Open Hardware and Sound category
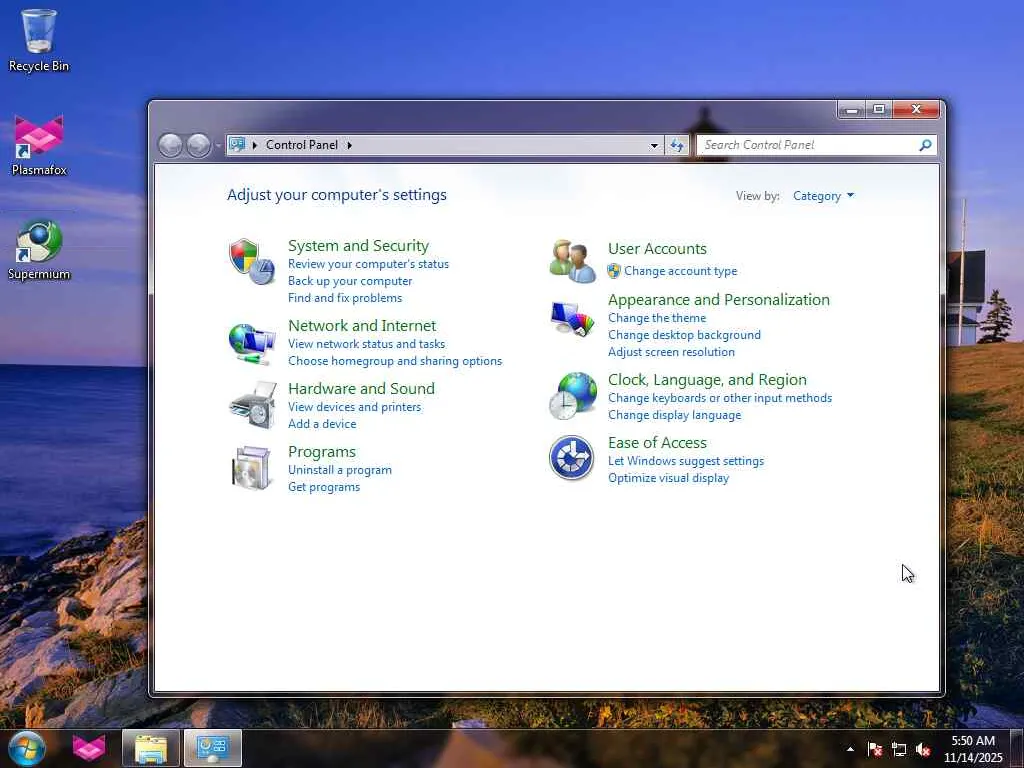This screenshot has height=768, width=1024. coord(361,389)
